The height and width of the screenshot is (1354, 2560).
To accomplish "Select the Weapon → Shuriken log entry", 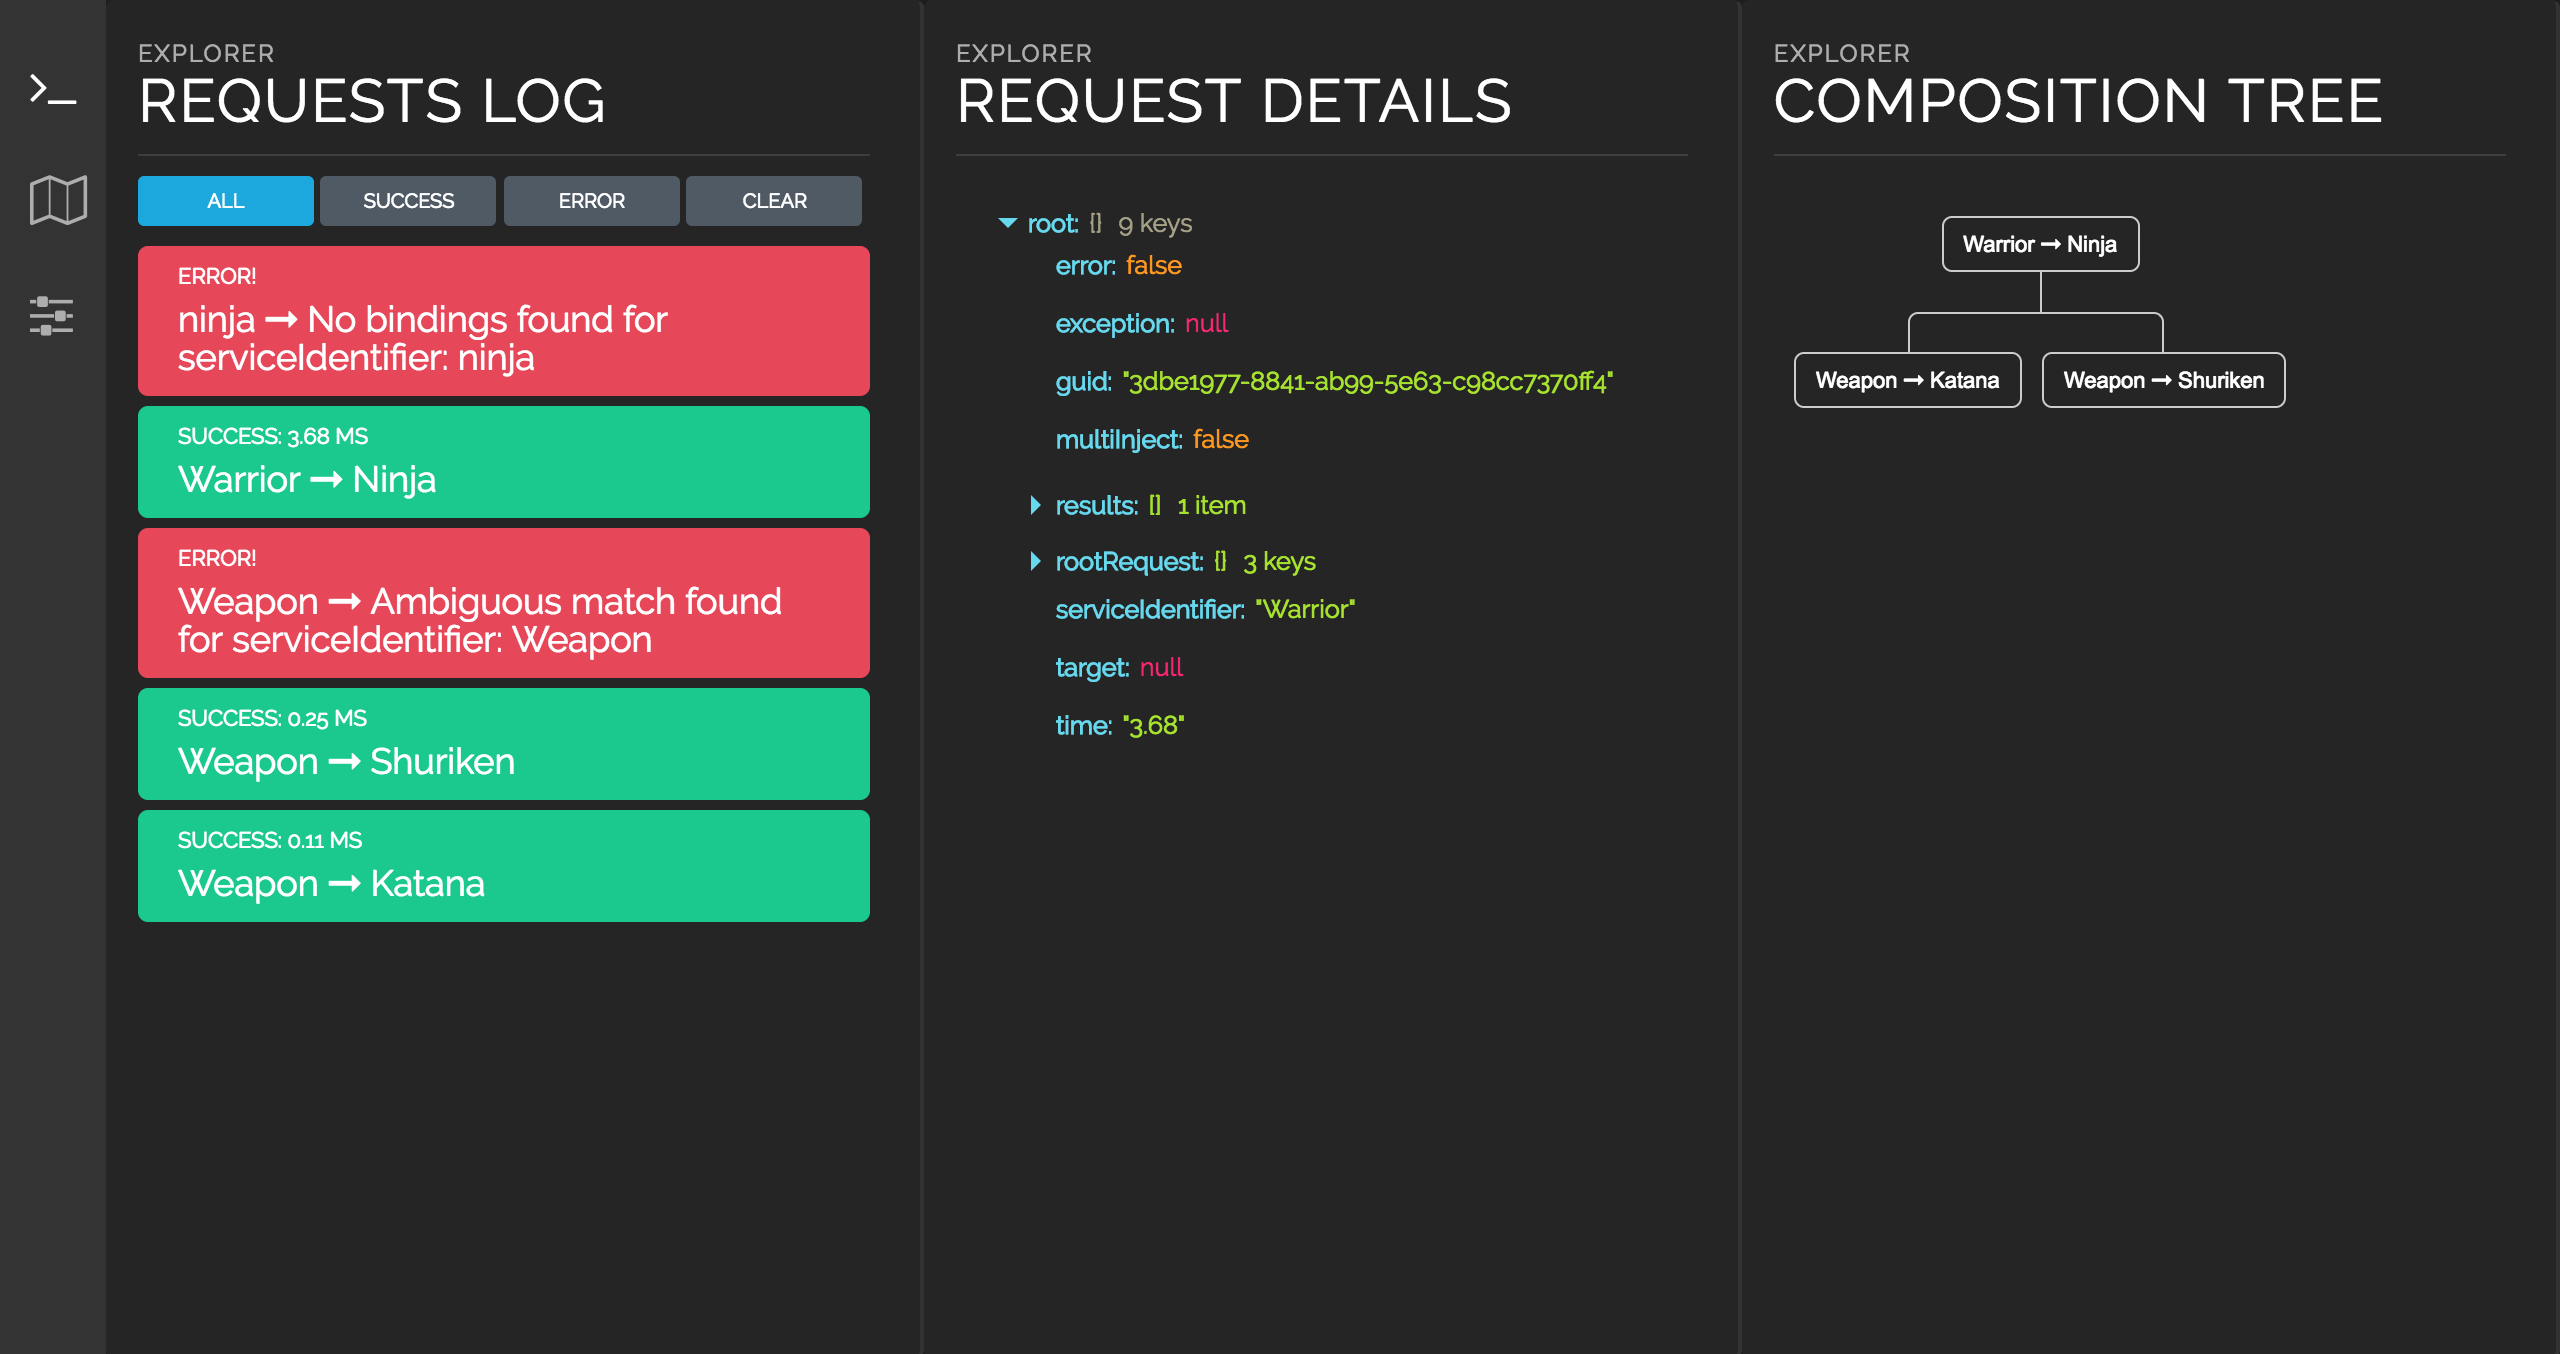I will 503,744.
